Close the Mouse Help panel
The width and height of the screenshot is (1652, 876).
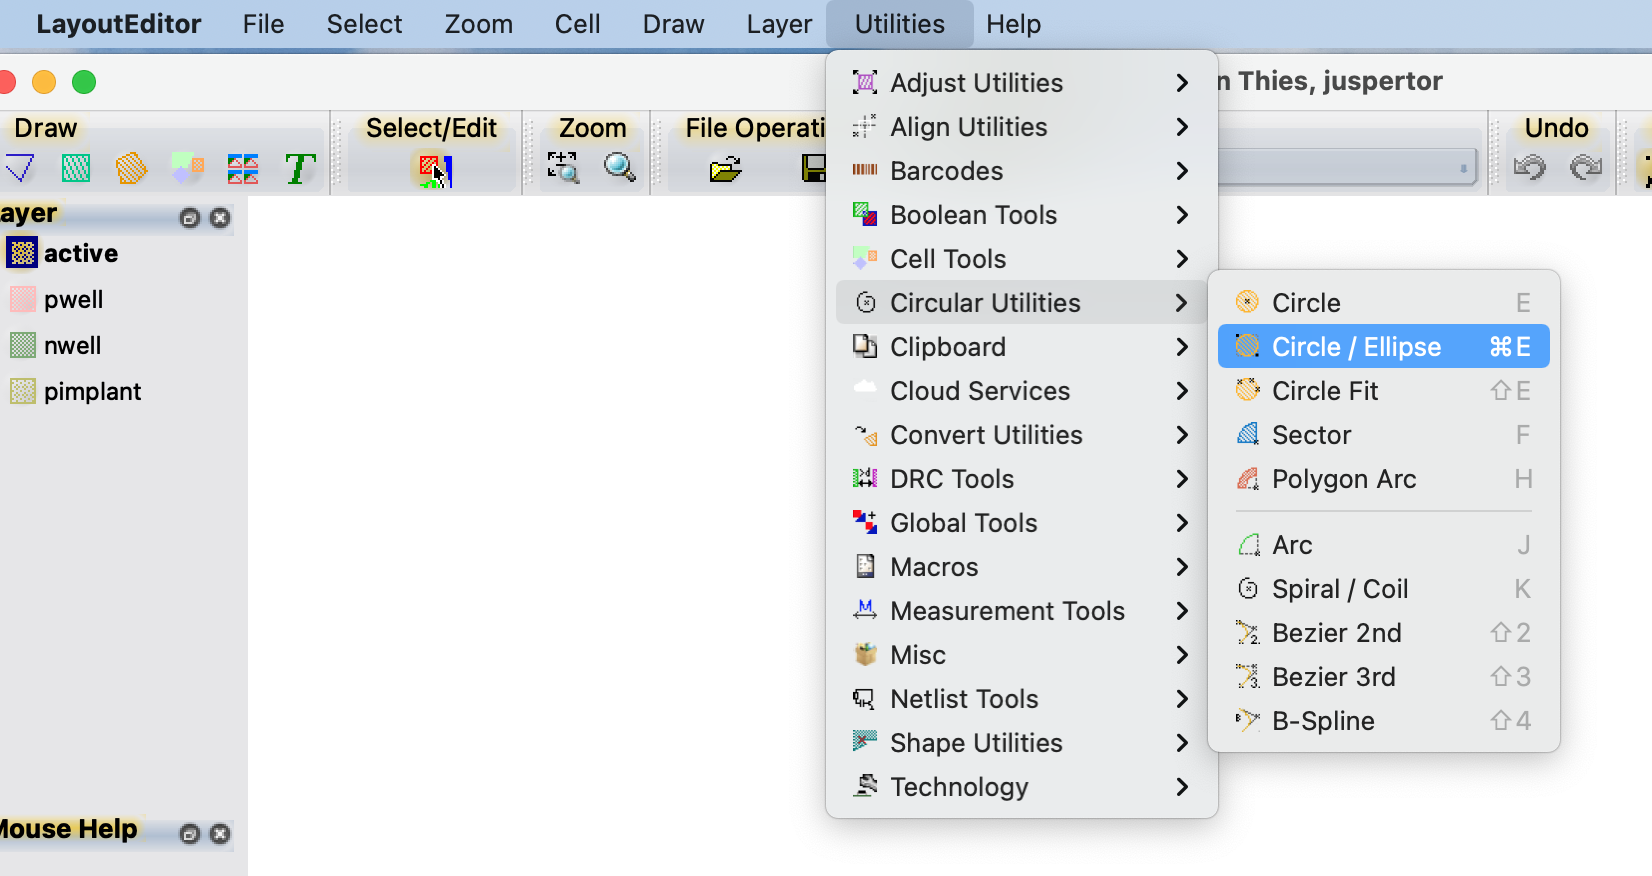[220, 834]
